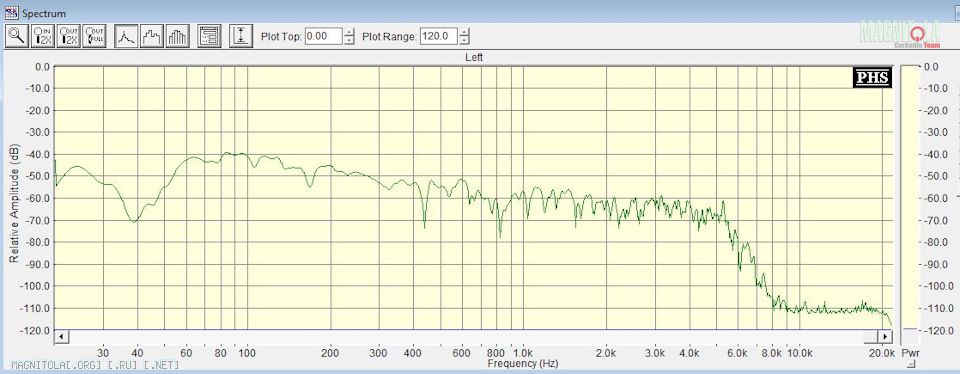Click the horizontal scrollbar right arrow
Viewport: 960px width, 374px height.
[885, 336]
